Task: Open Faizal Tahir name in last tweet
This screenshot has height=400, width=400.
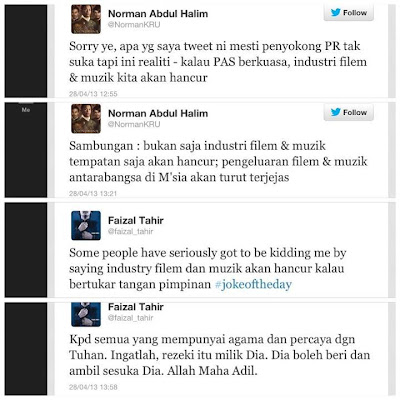Action: [136, 307]
